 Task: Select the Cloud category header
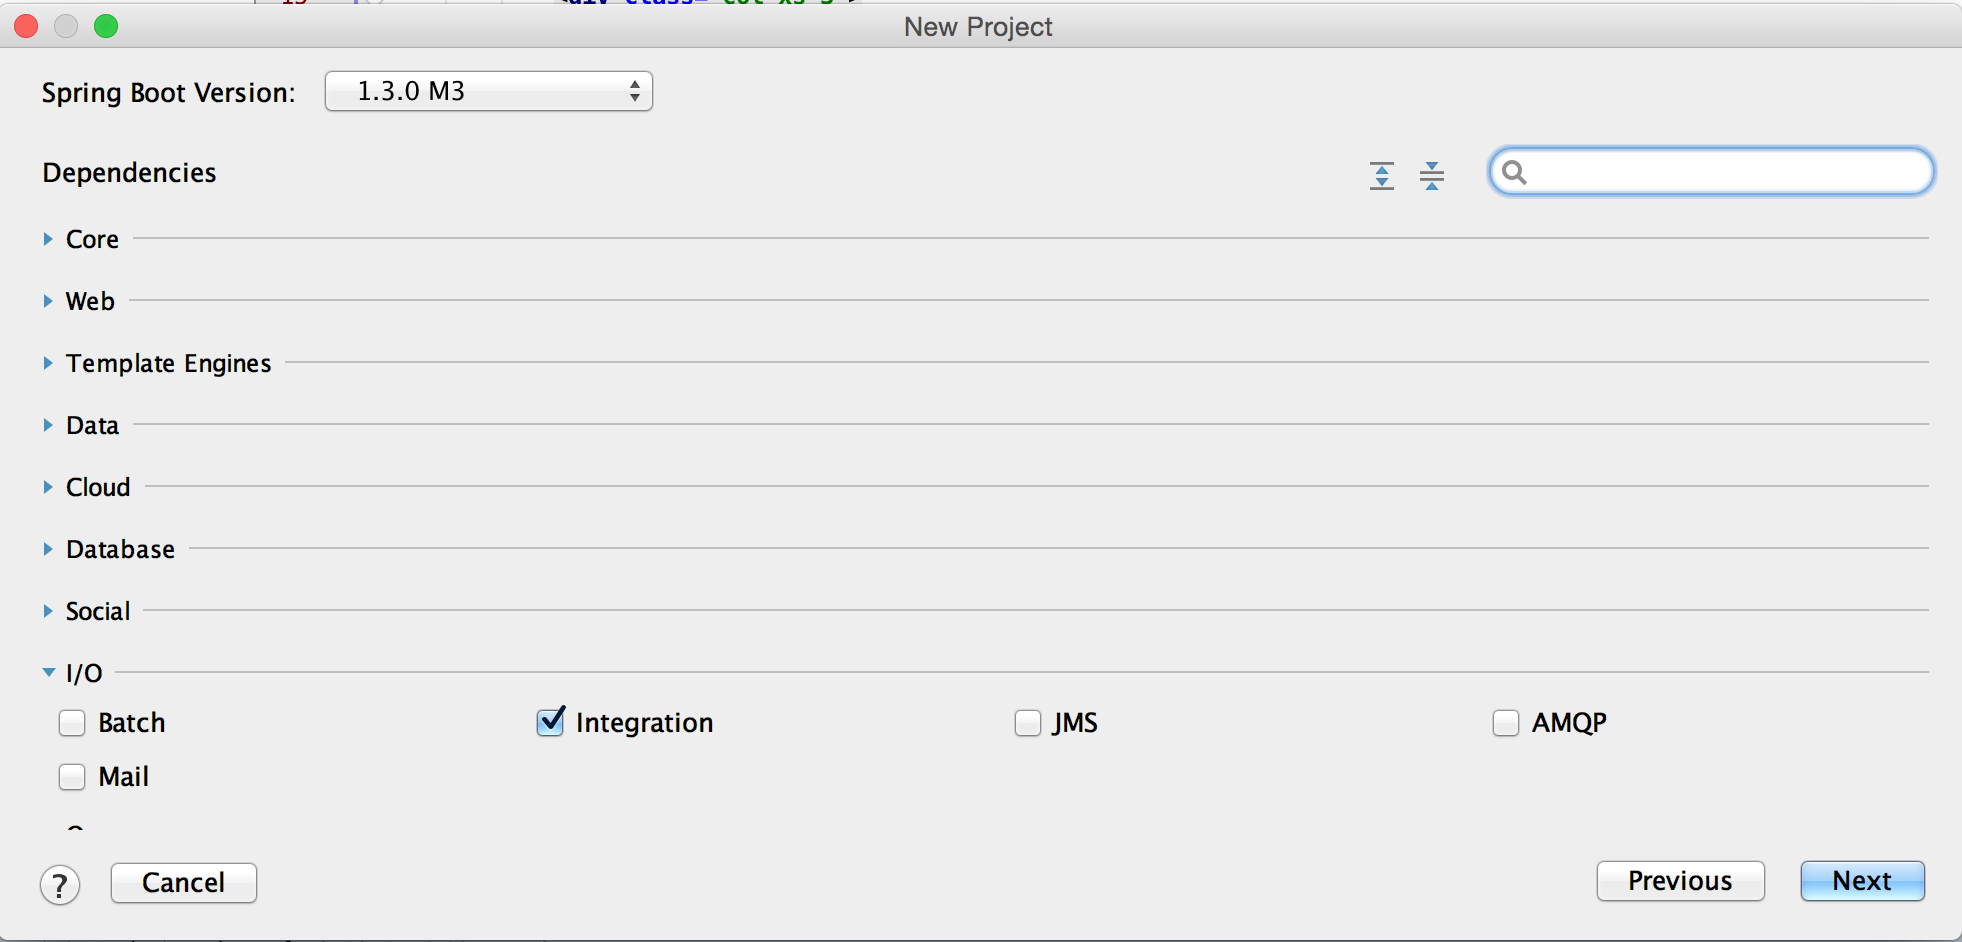(97, 487)
